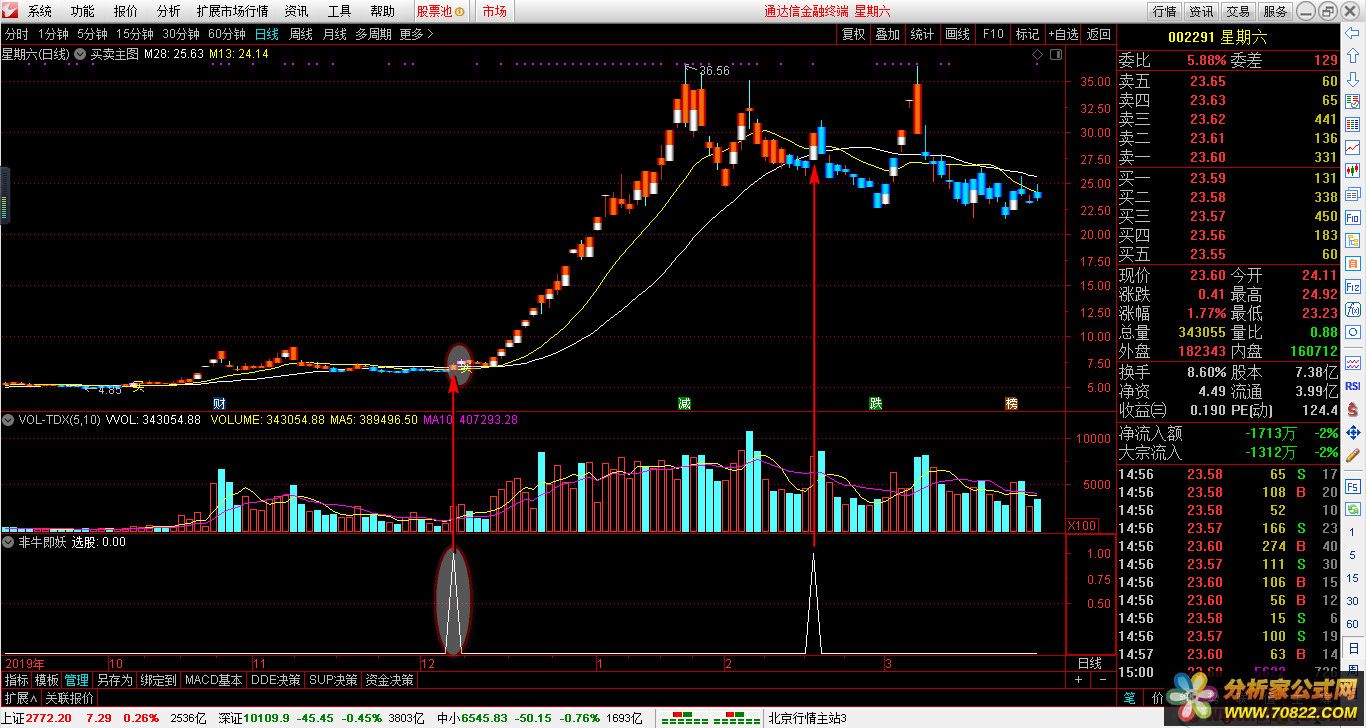This screenshot has width=1366, height=728.
Task: Click the second white signal spike in indicator panel
Action: [x=813, y=602]
